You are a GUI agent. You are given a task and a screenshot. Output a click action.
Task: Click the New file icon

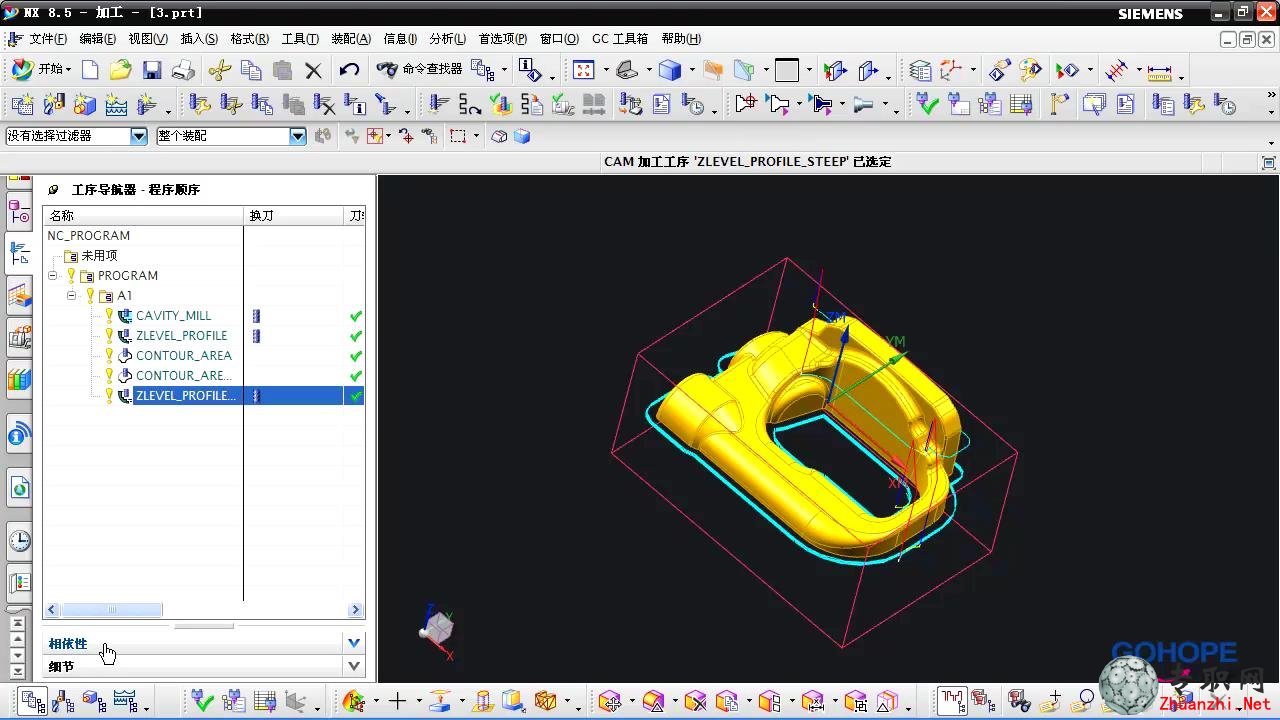90,70
